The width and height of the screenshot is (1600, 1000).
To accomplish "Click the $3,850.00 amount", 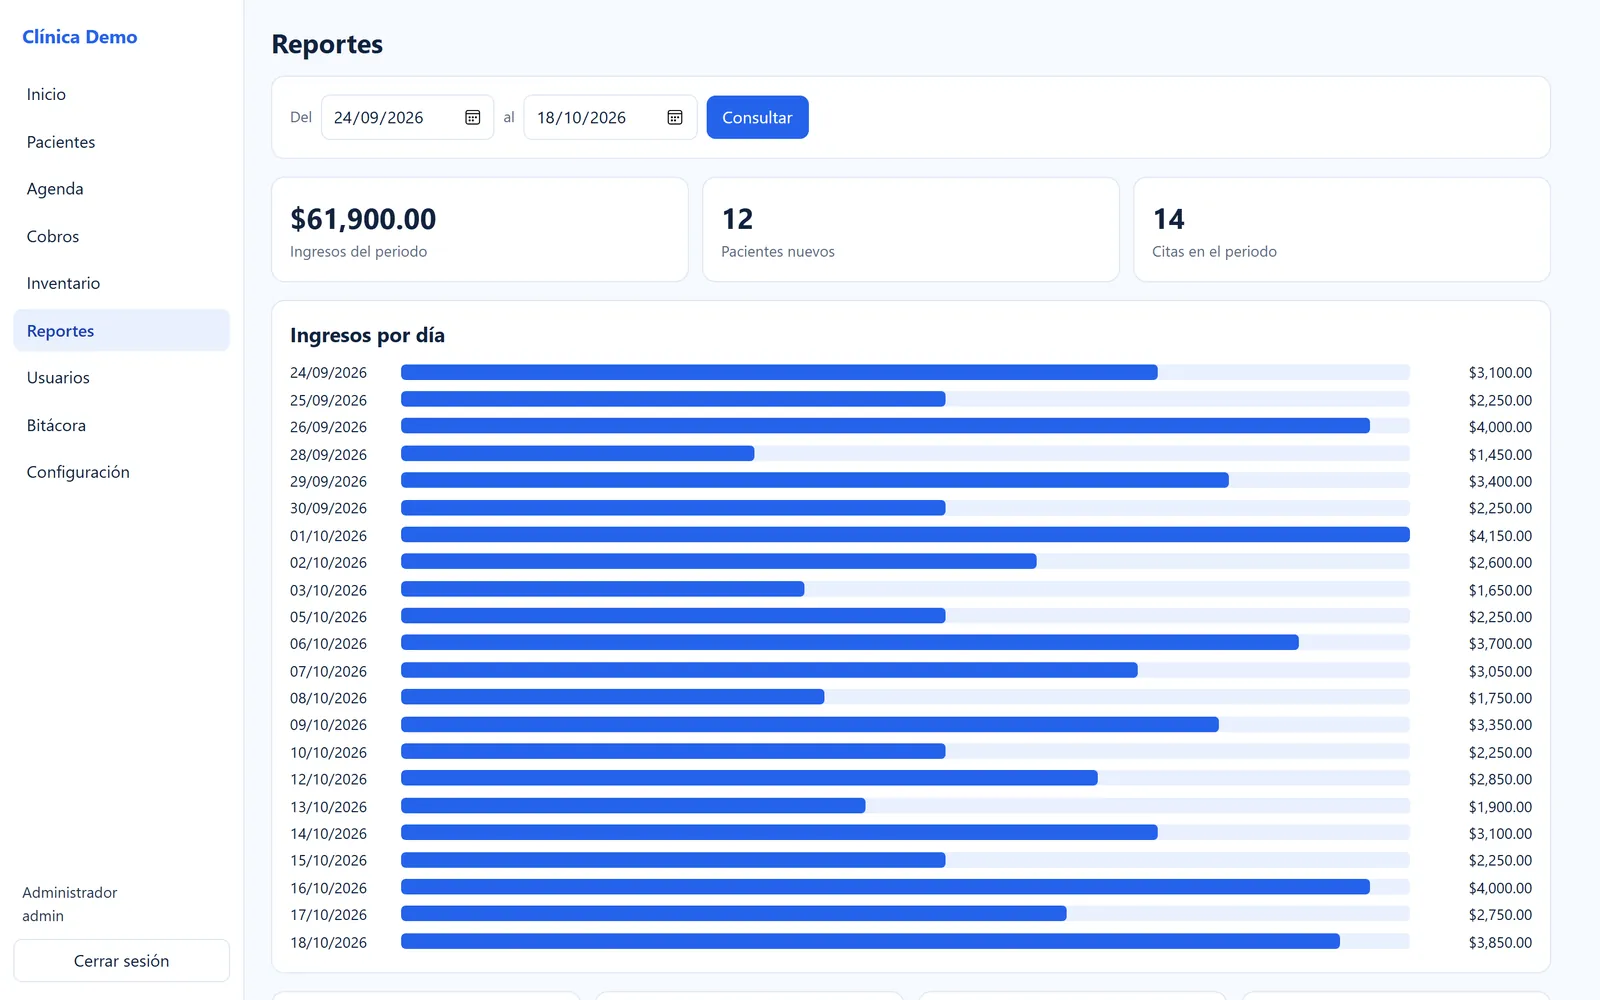I will click(x=1500, y=942).
